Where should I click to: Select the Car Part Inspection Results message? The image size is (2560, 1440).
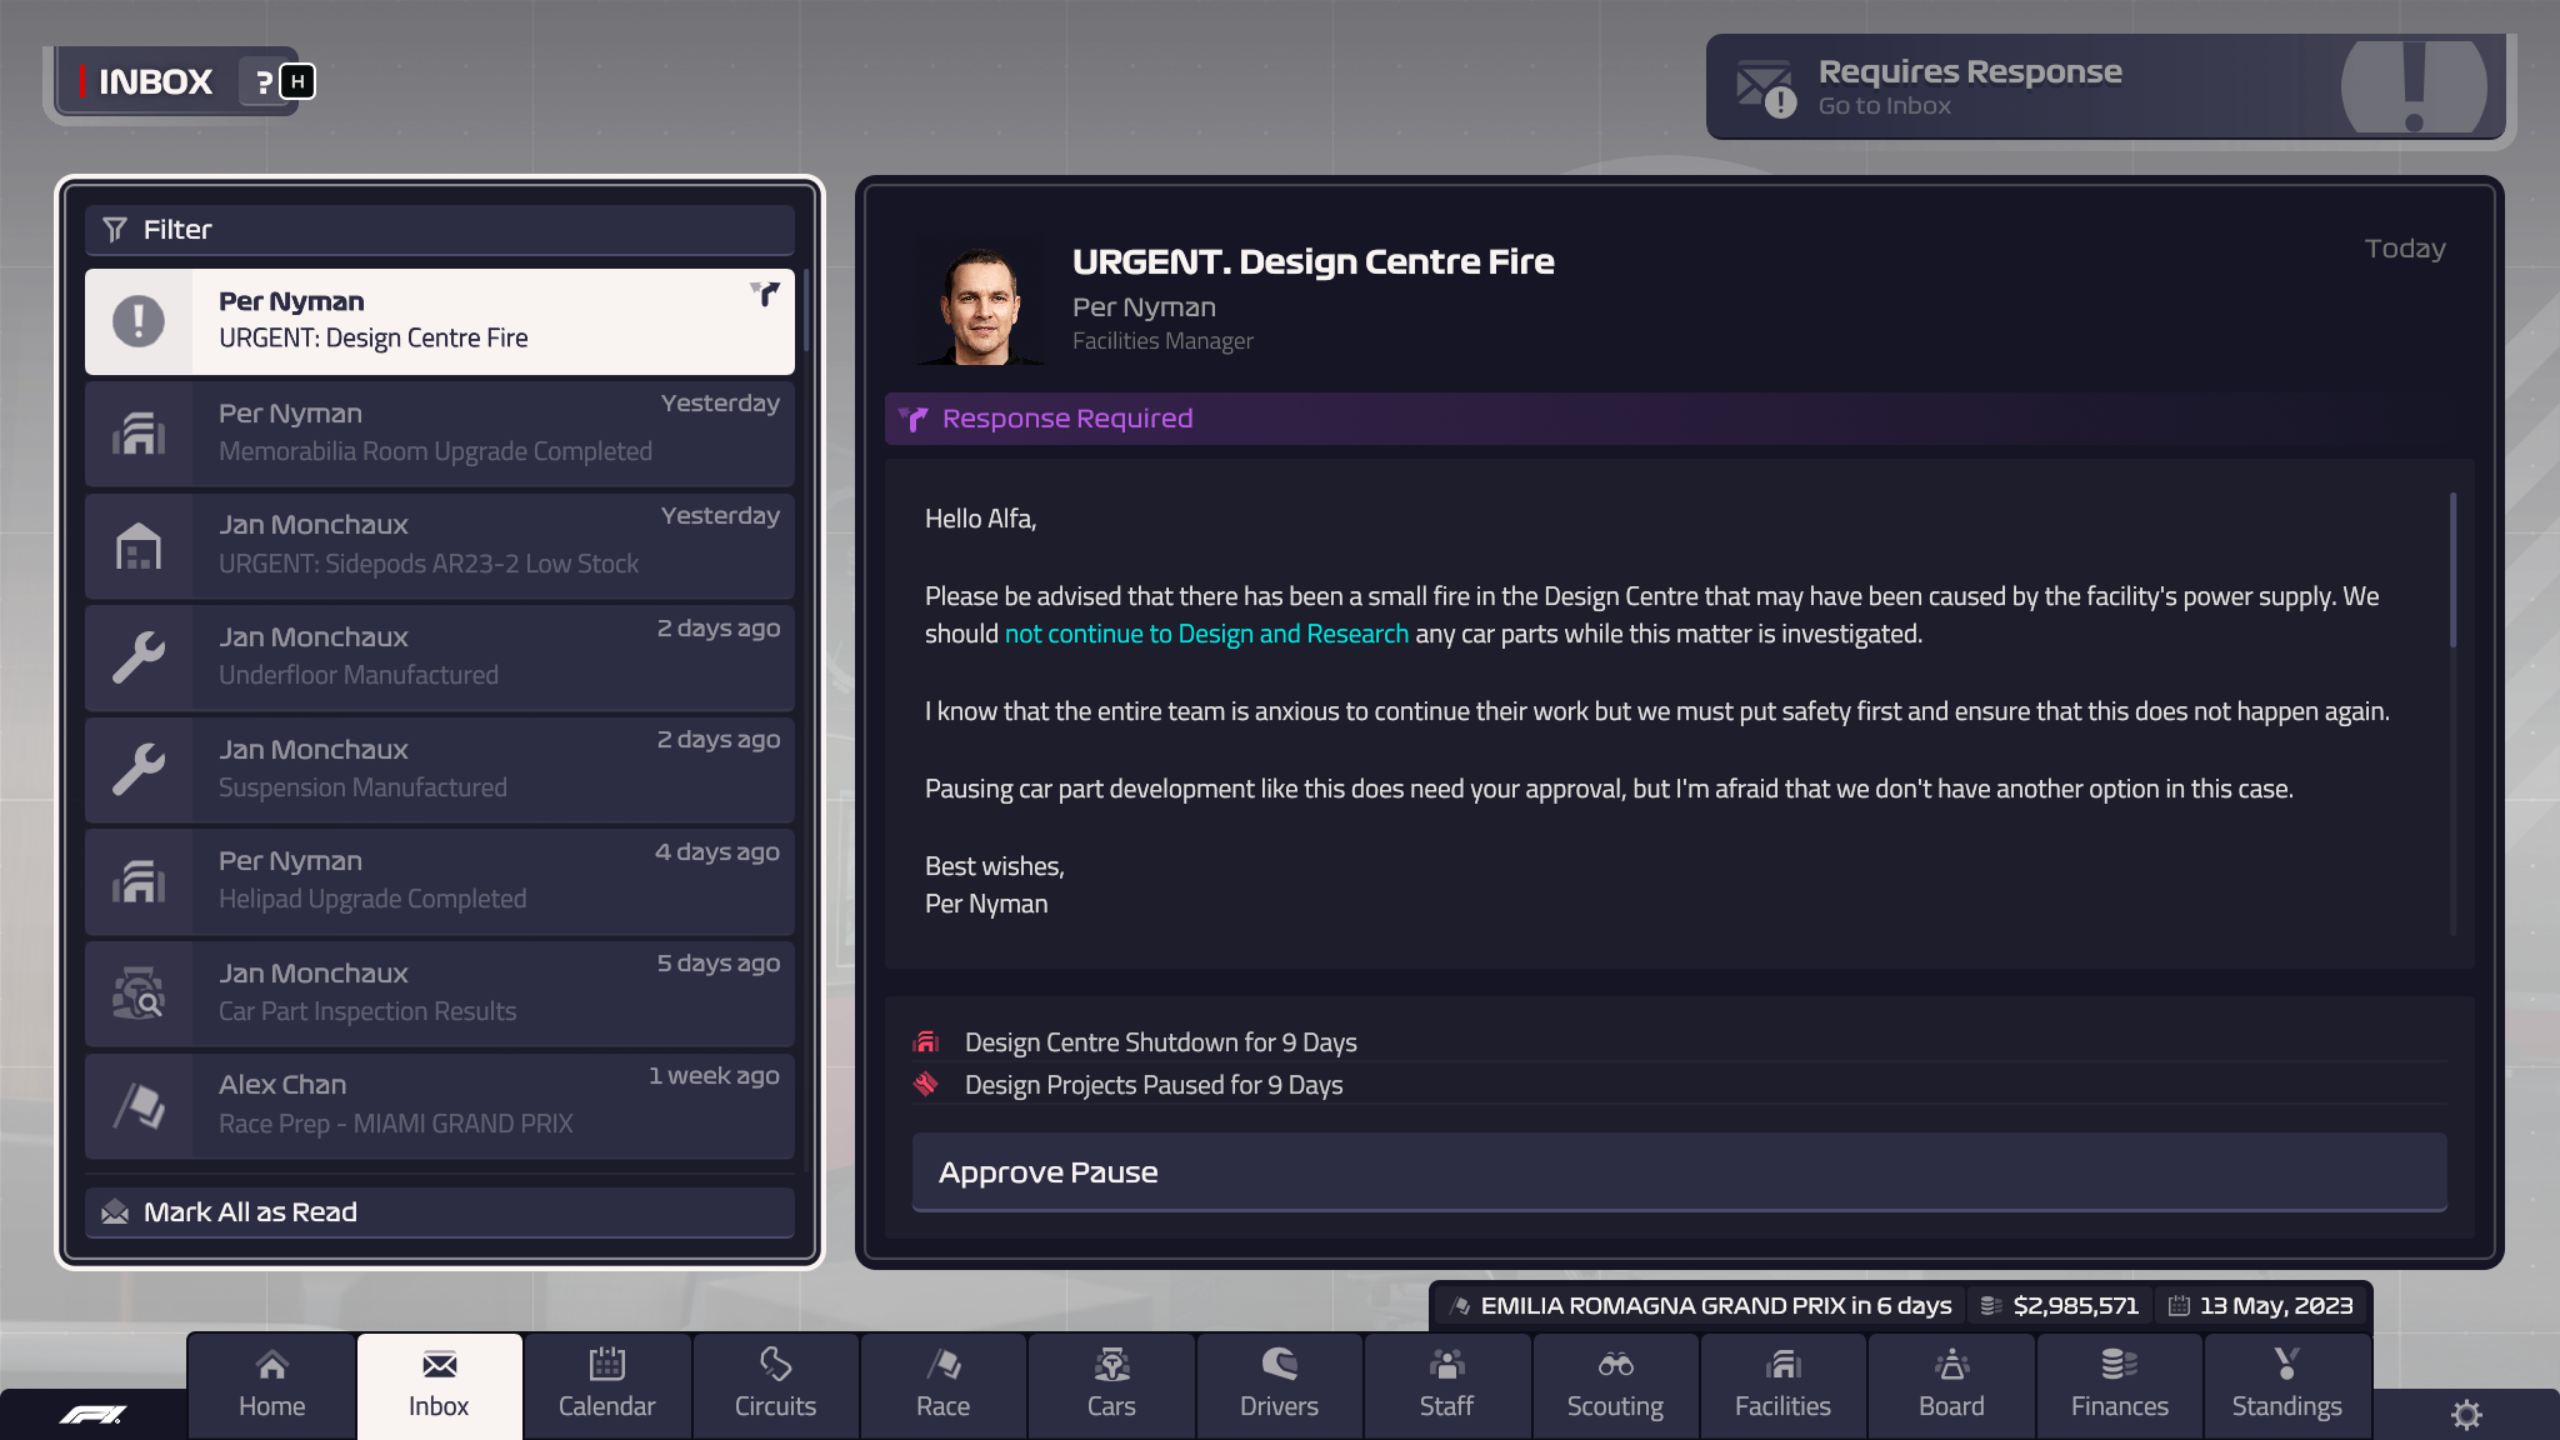click(440, 993)
